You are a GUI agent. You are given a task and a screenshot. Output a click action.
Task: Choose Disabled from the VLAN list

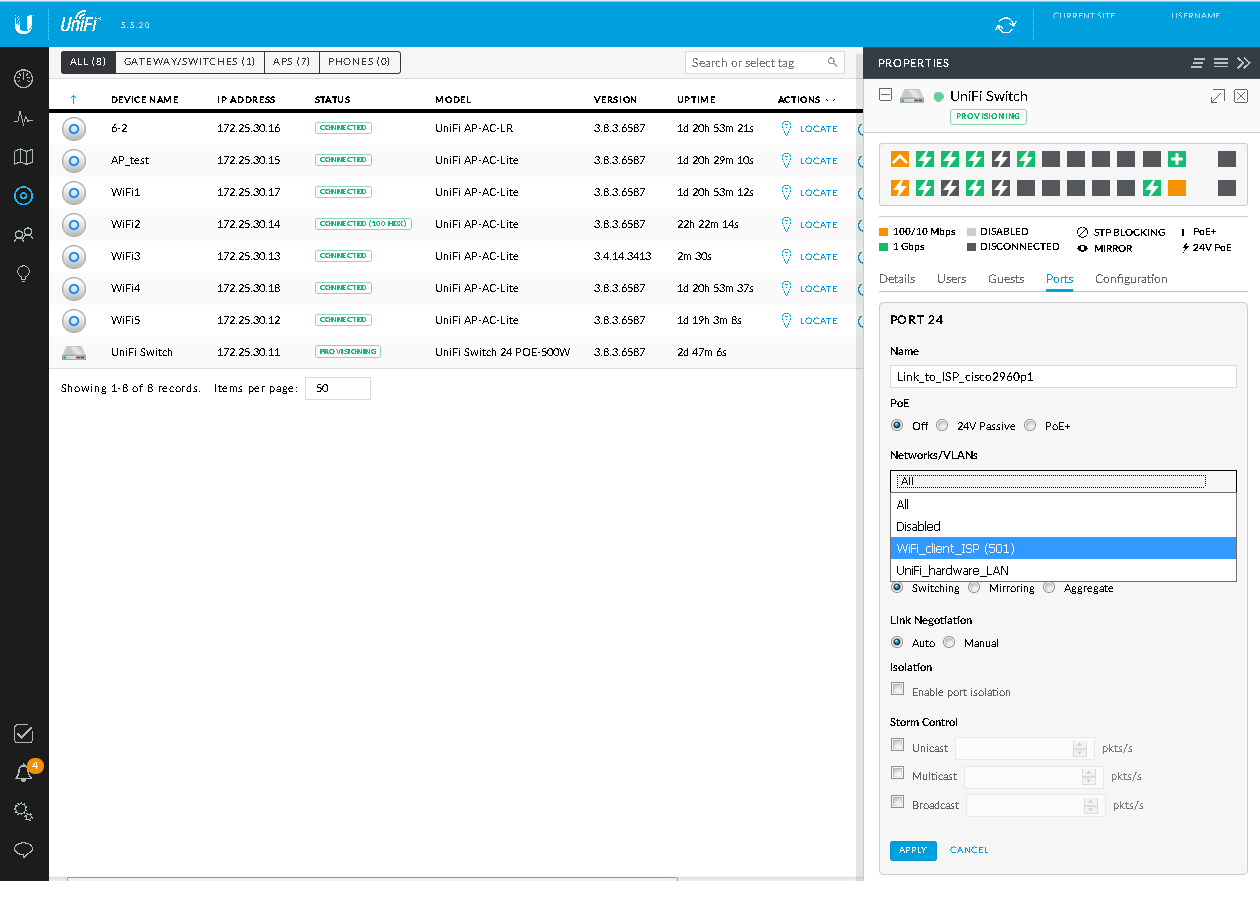[x=1063, y=526]
